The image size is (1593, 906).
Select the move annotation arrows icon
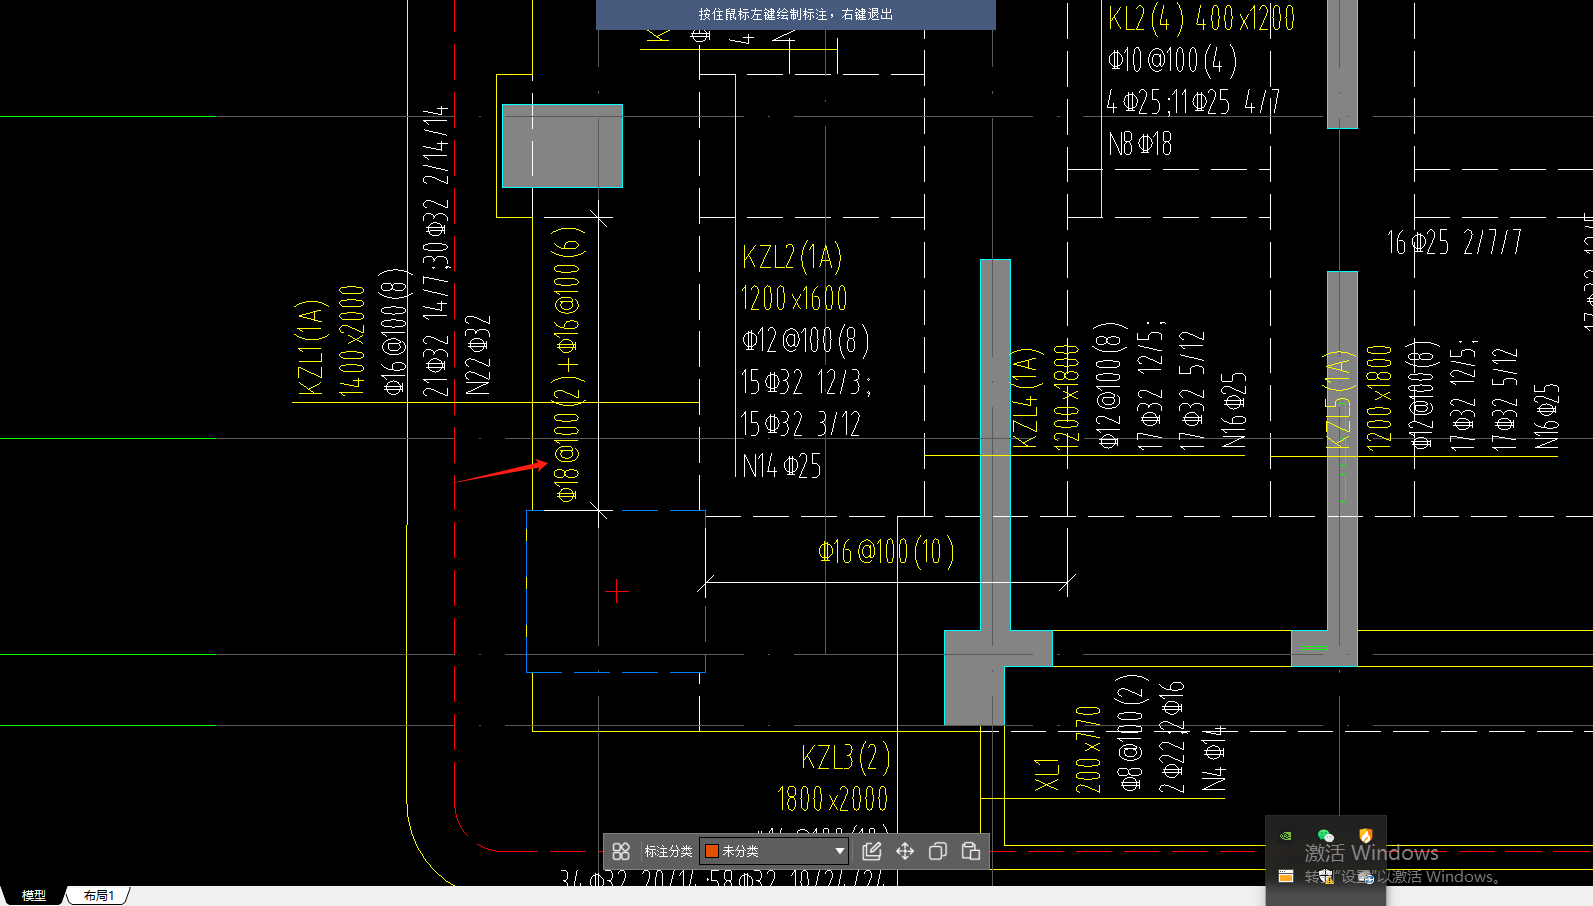click(x=905, y=851)
